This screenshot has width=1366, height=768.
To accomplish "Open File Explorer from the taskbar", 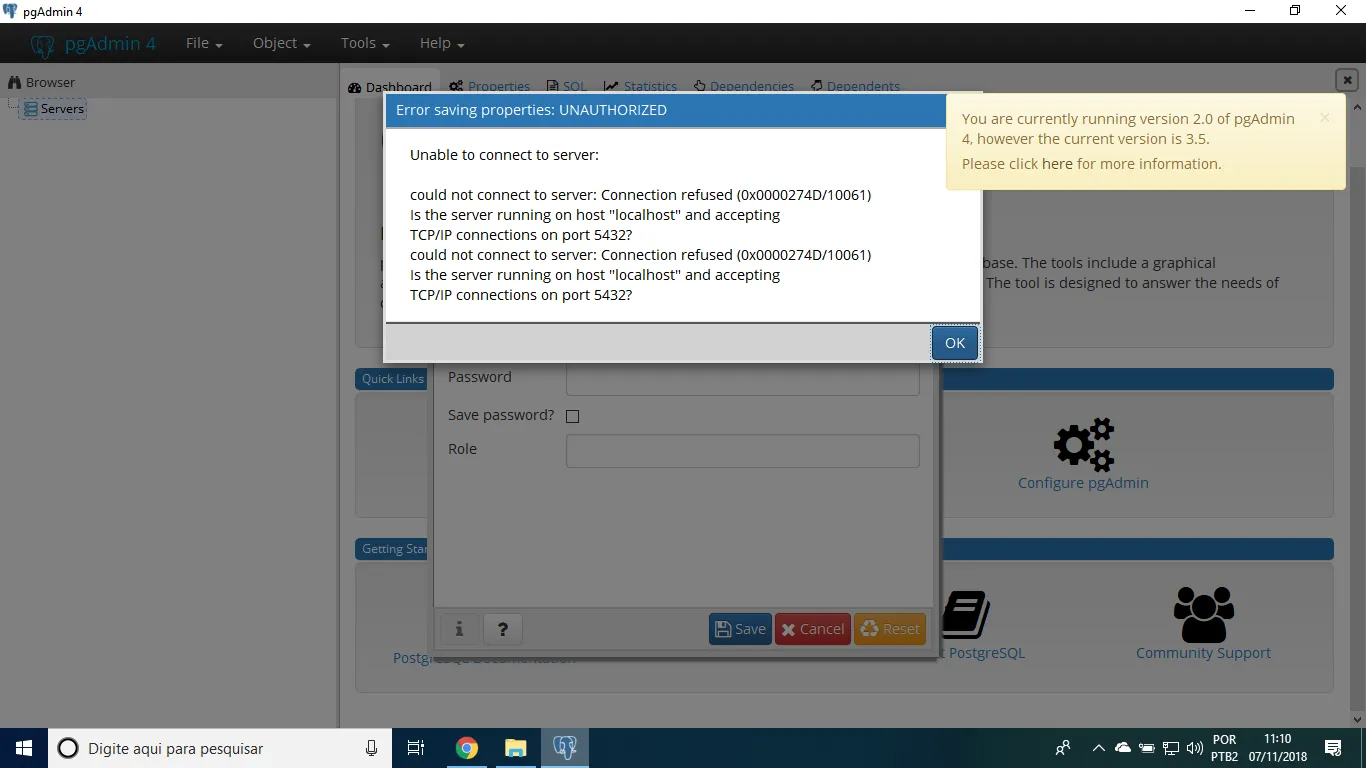I will (x=515, y=748).
